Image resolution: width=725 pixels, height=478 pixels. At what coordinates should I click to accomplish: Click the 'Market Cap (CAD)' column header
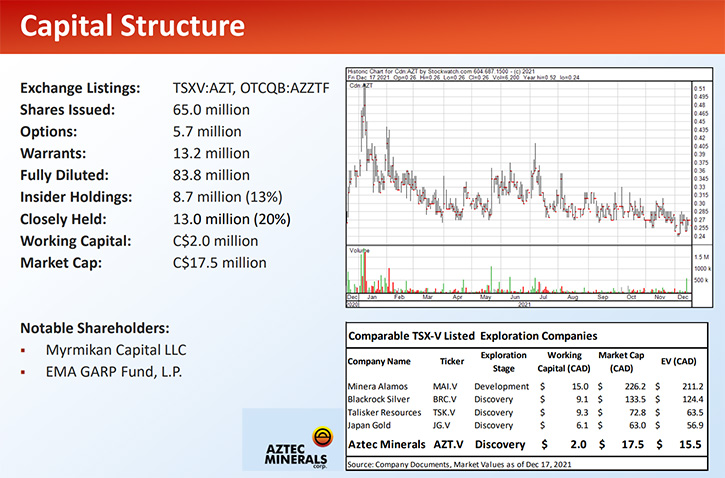click(x=621, y=362)
